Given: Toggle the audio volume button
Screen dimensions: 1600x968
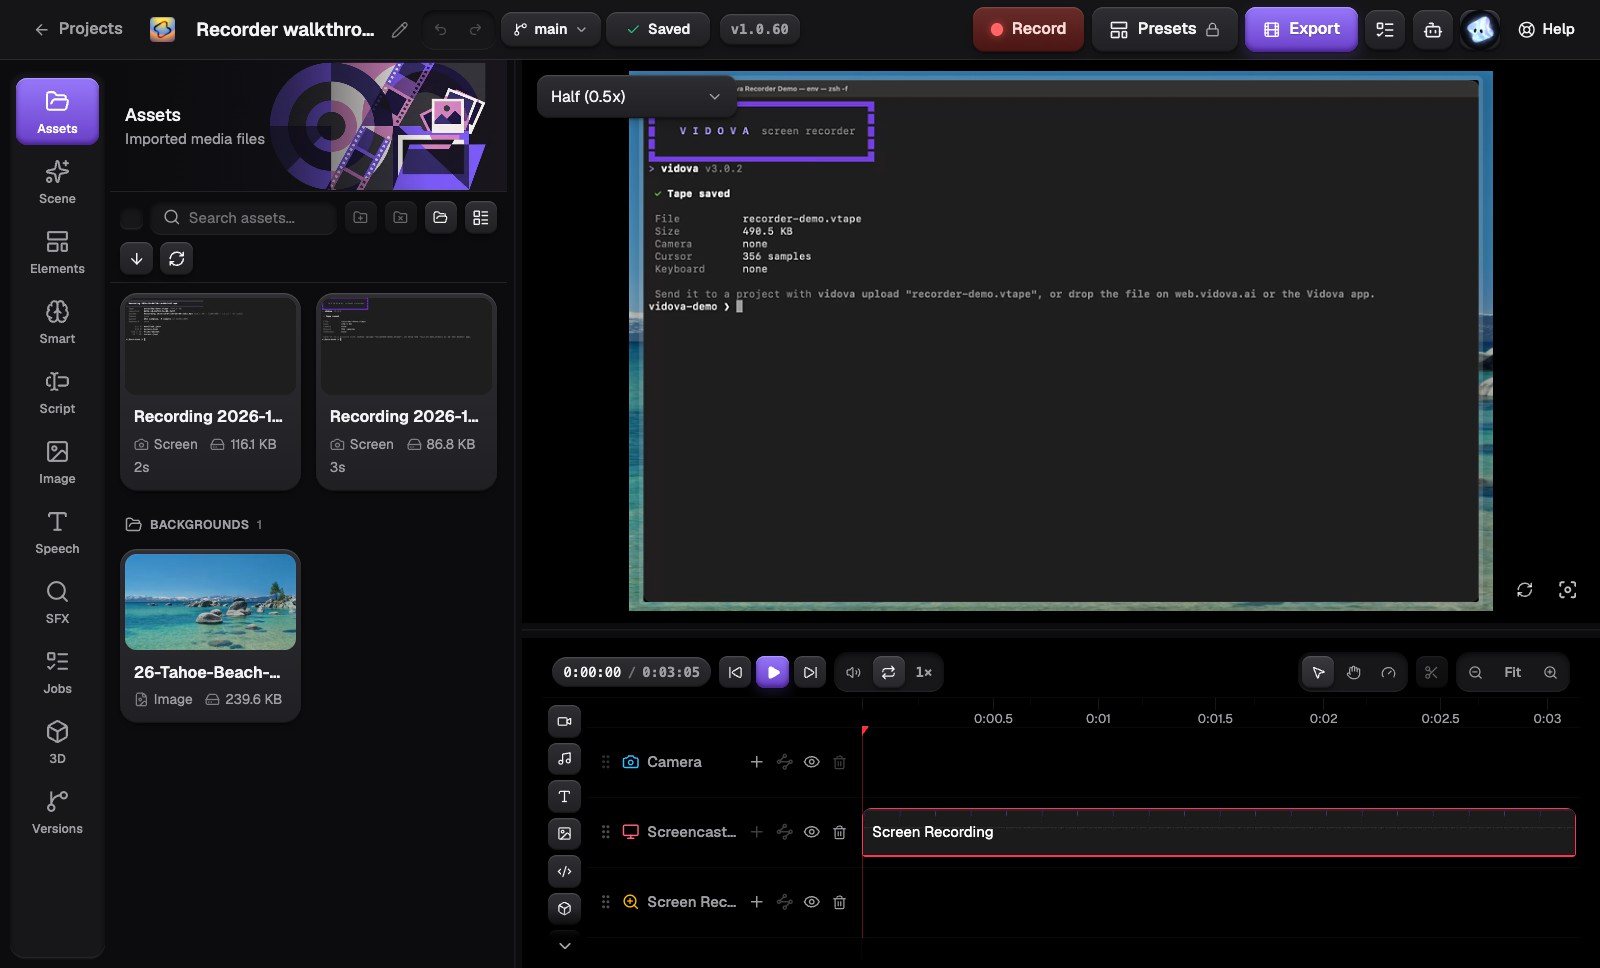Looking at the screenshot, I should pos(853,673).
